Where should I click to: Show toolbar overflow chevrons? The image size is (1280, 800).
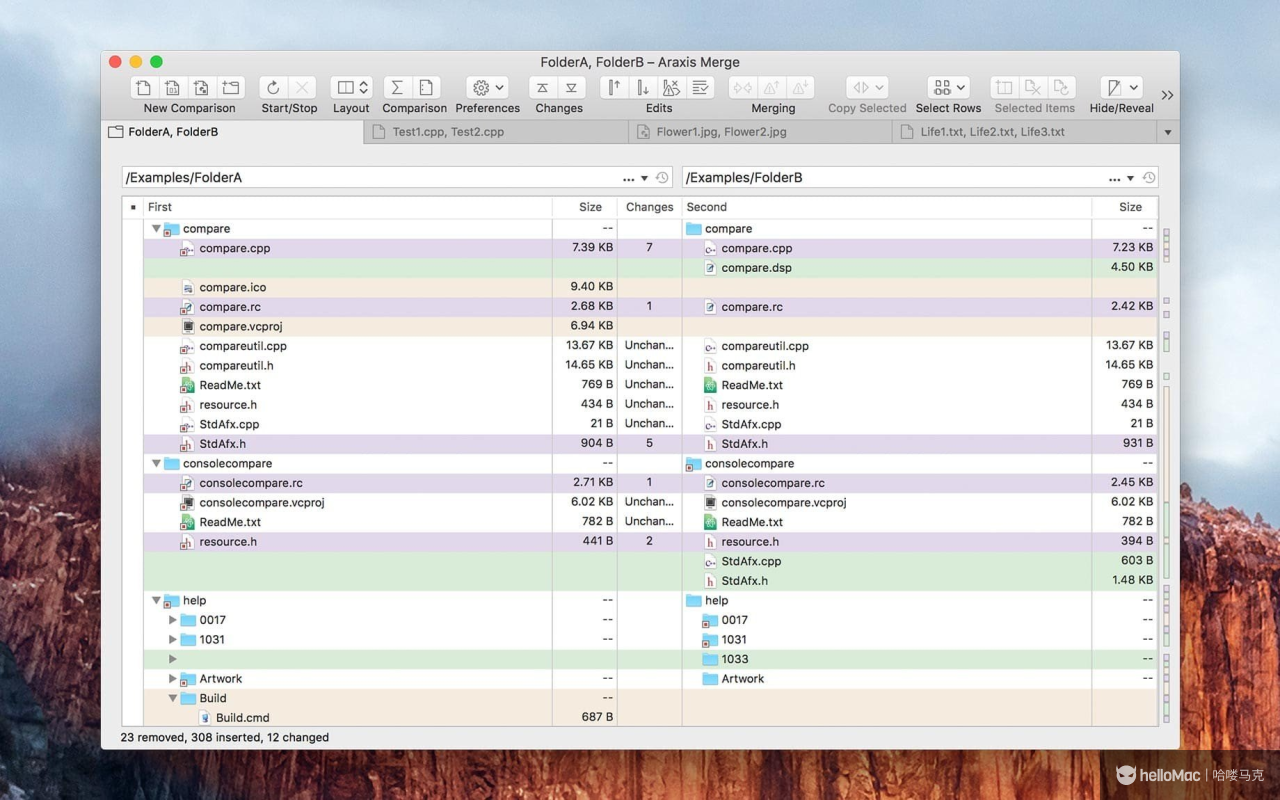(x=1167, y=95)
